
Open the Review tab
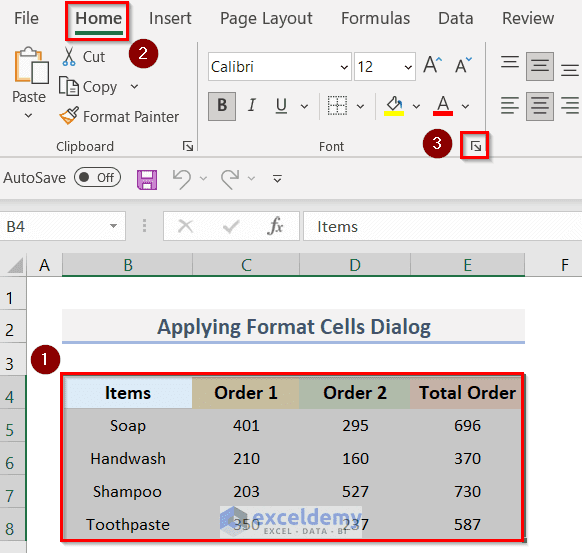coord(528,18)
